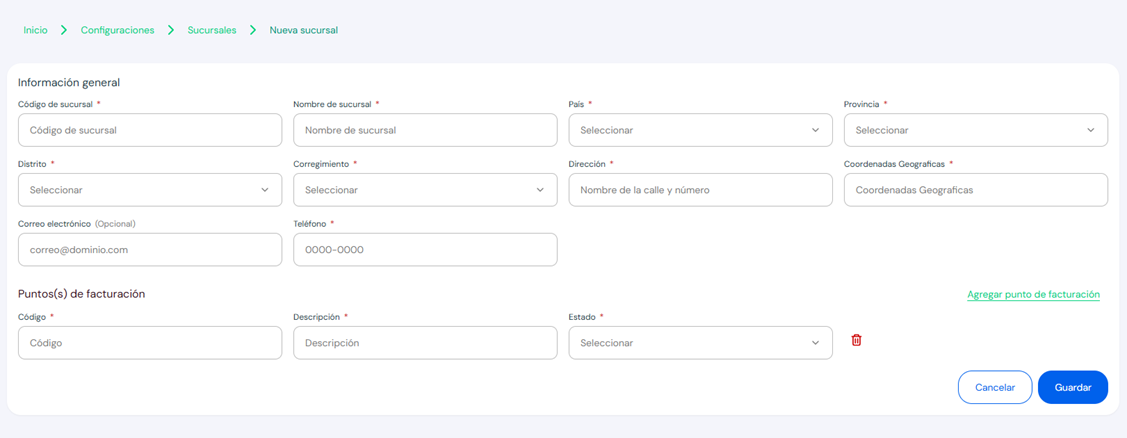The height and width of the screenshot is (438, 1127).
Task: Focus the Correo electrónico field
Action: [150, 250]
